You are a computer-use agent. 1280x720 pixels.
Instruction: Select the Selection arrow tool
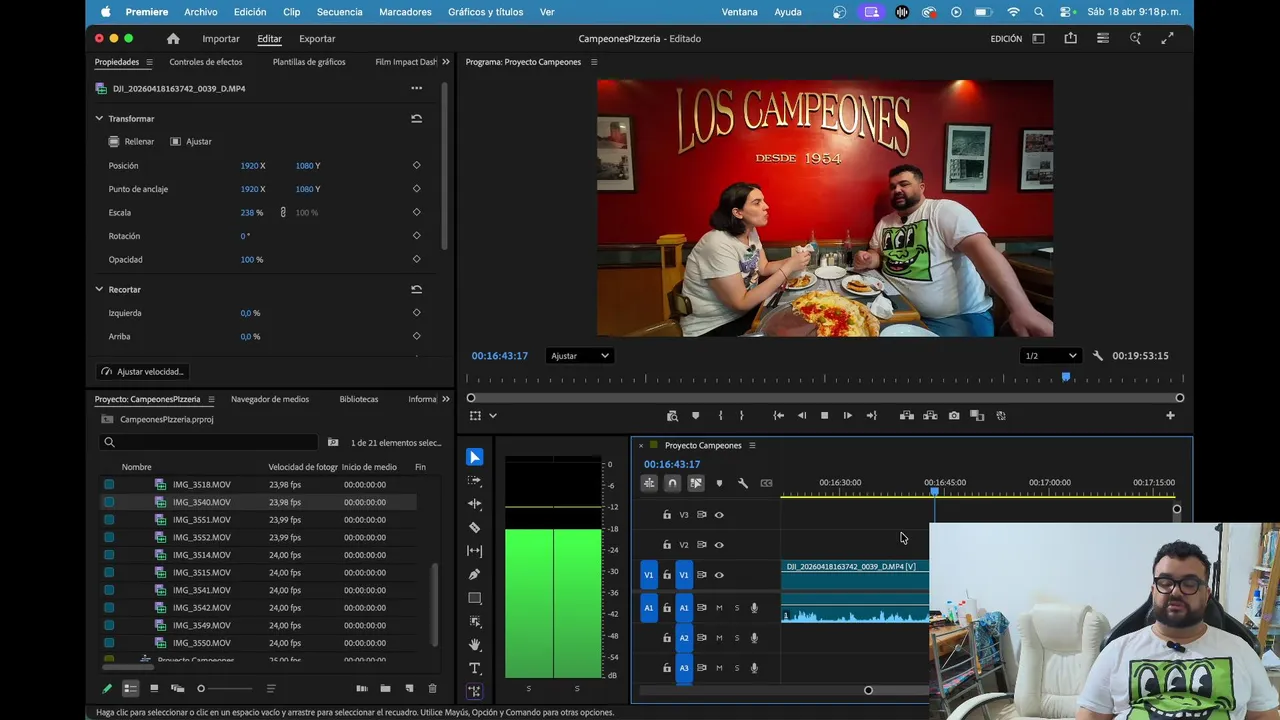(x=474, y=457)
